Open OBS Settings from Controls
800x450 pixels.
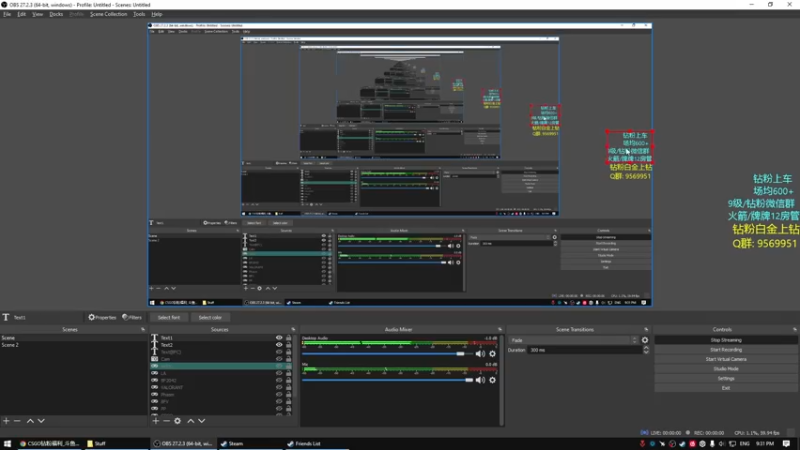[x=726, y=378]
